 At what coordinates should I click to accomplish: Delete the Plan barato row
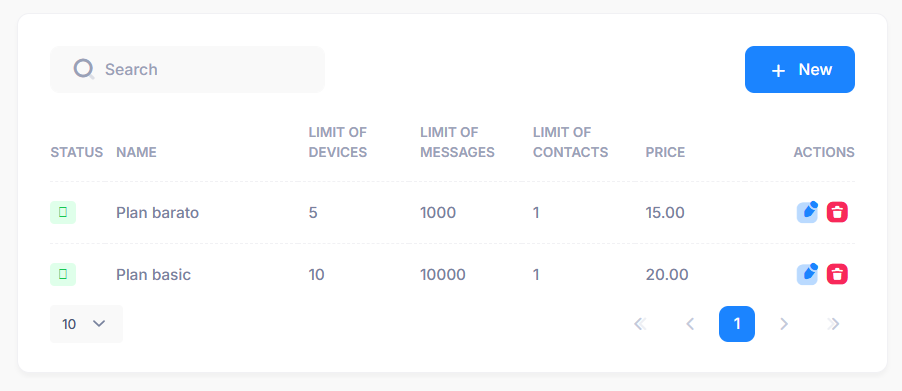(x=838, y=212)
